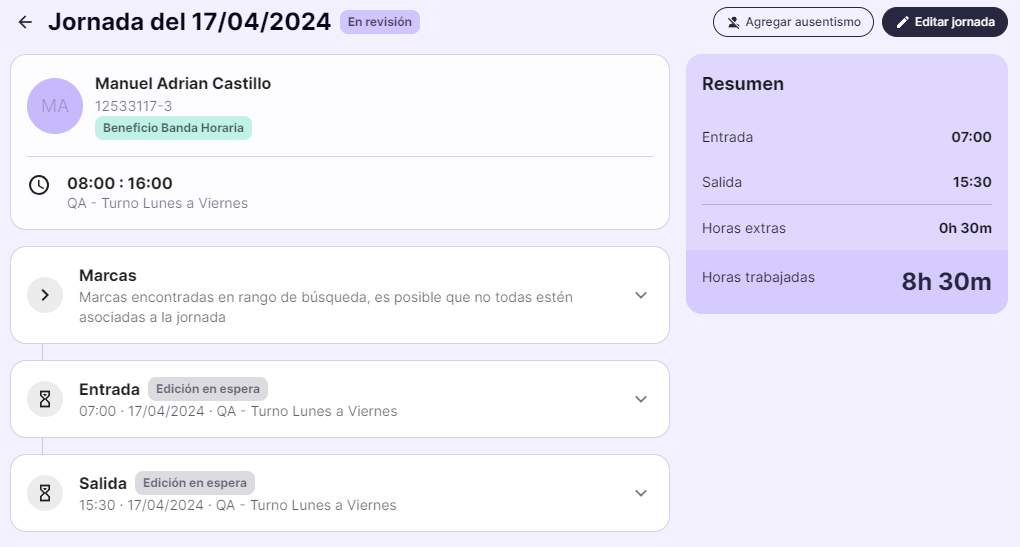Select the employee name Manuel Adrian Castillo

tap(183, 83)
